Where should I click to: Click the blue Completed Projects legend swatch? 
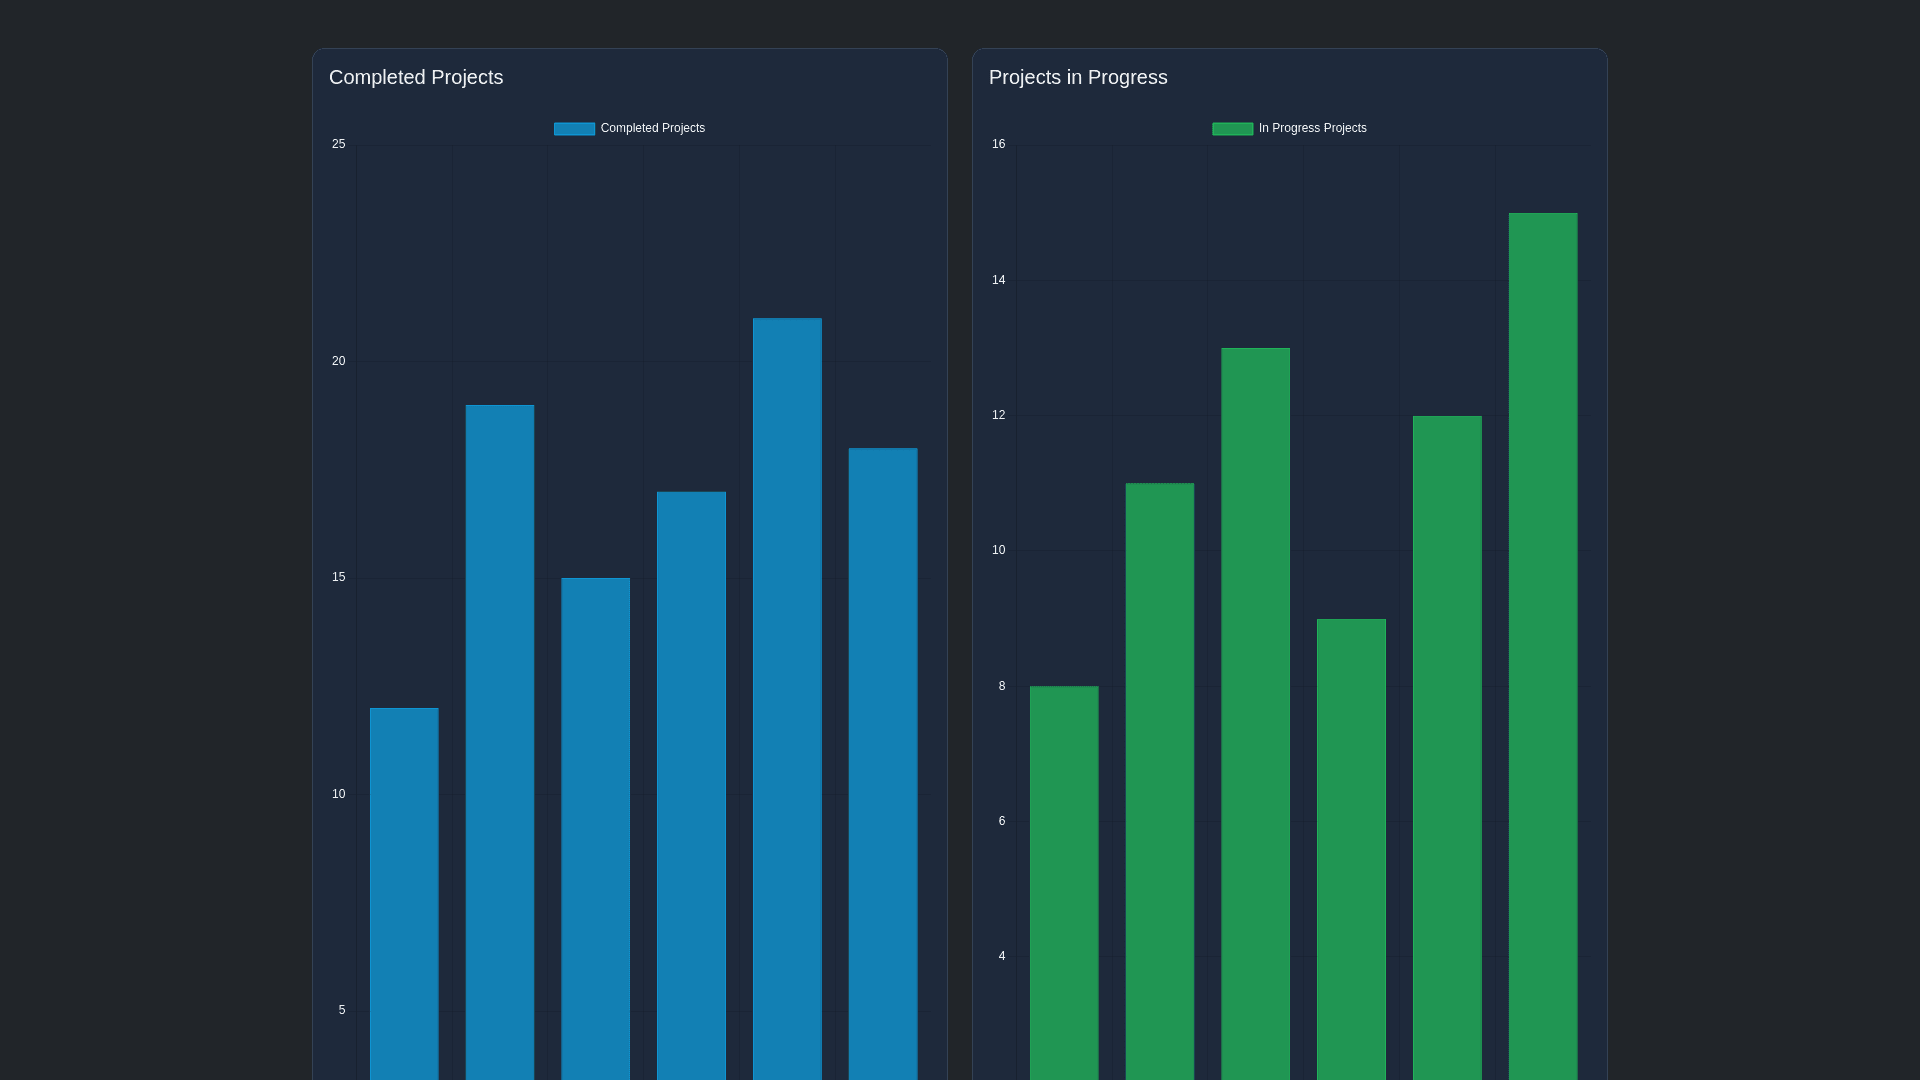coord(574,129)
